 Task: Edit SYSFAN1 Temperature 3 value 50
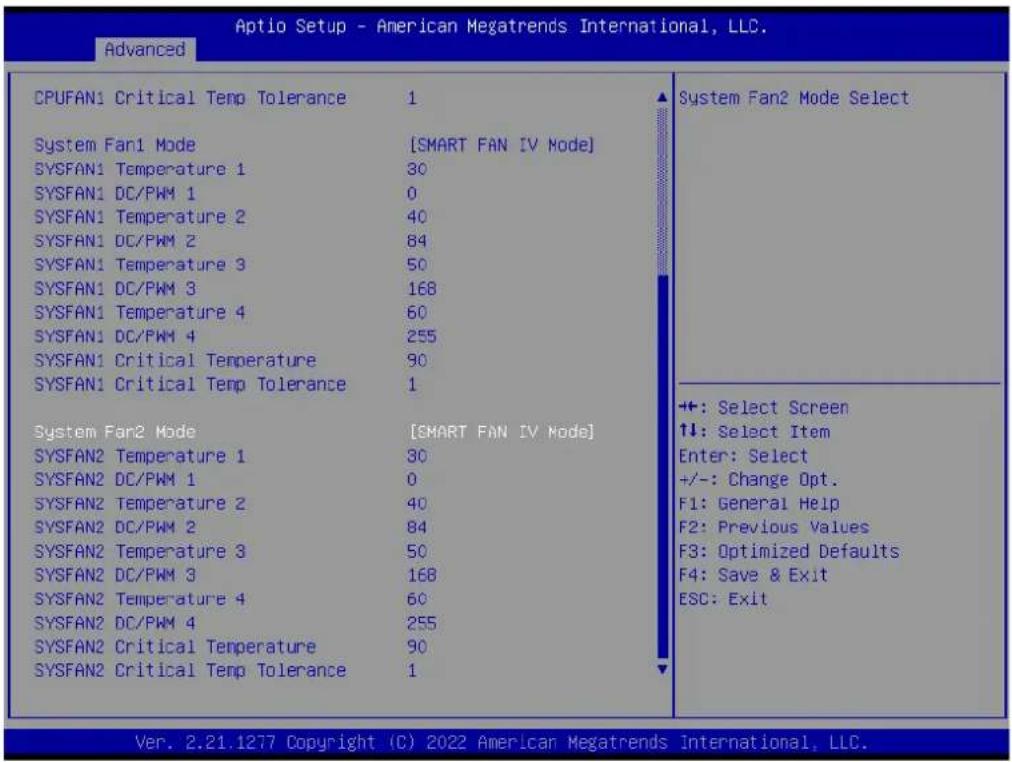(417, 265)
